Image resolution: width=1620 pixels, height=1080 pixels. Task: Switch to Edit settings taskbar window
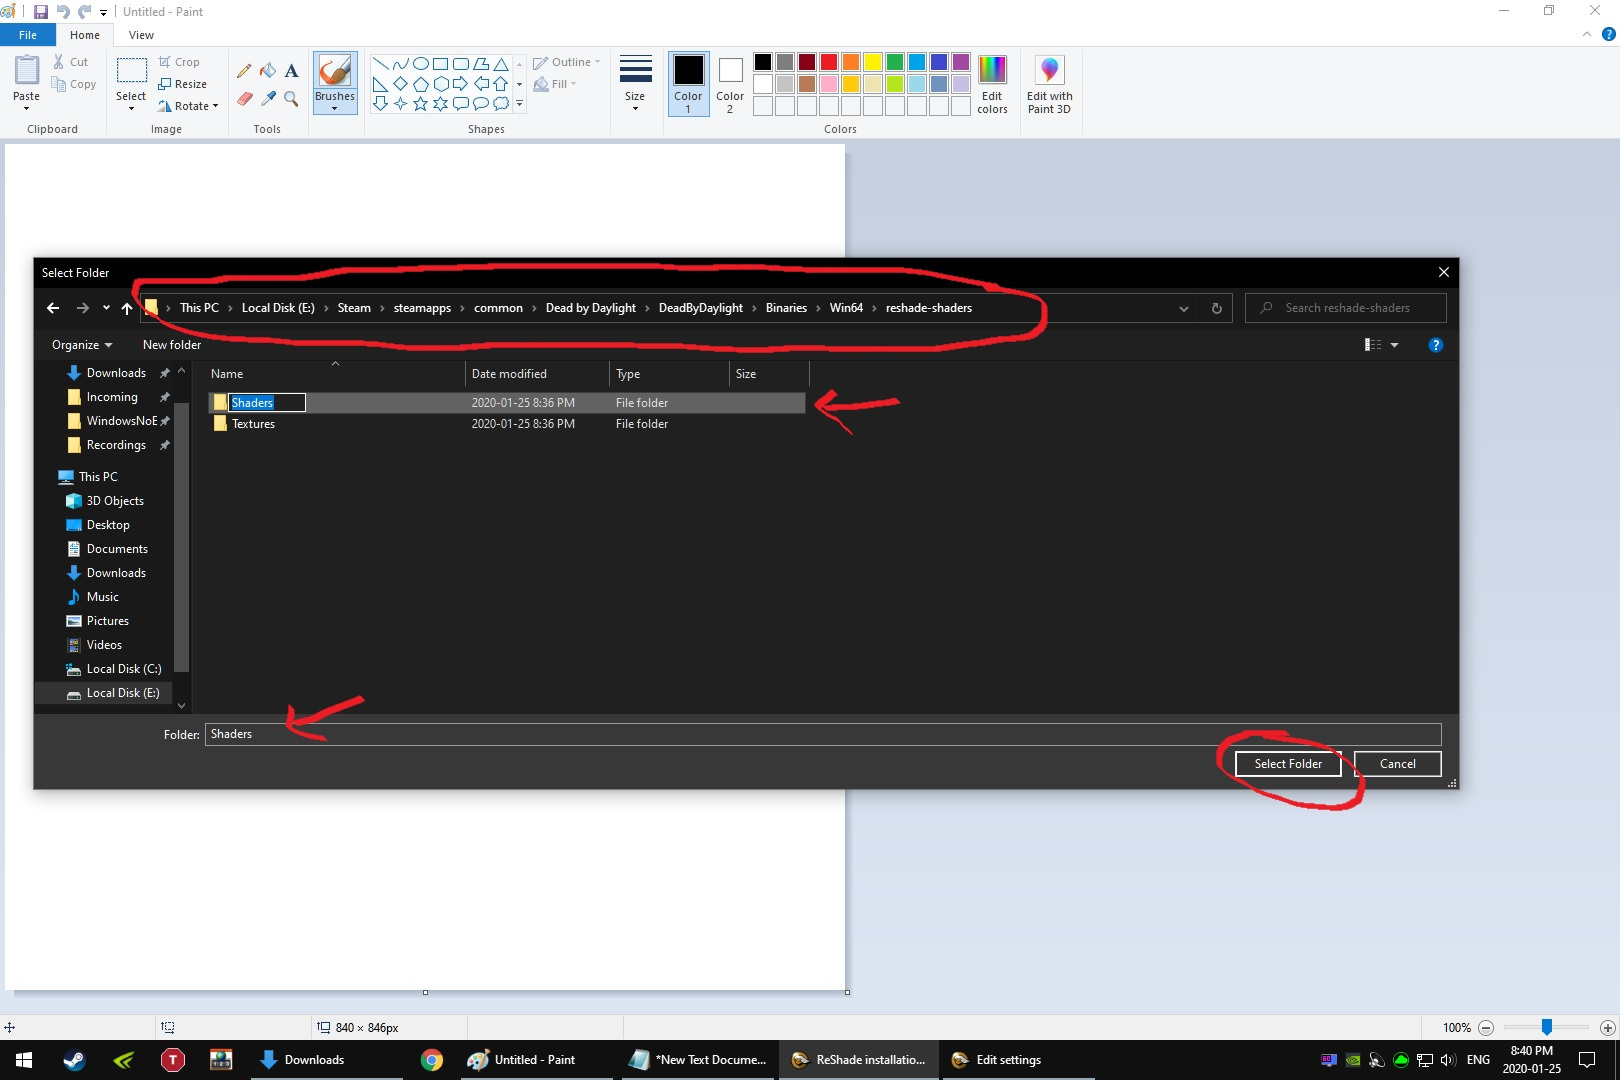[1018, 1060]
